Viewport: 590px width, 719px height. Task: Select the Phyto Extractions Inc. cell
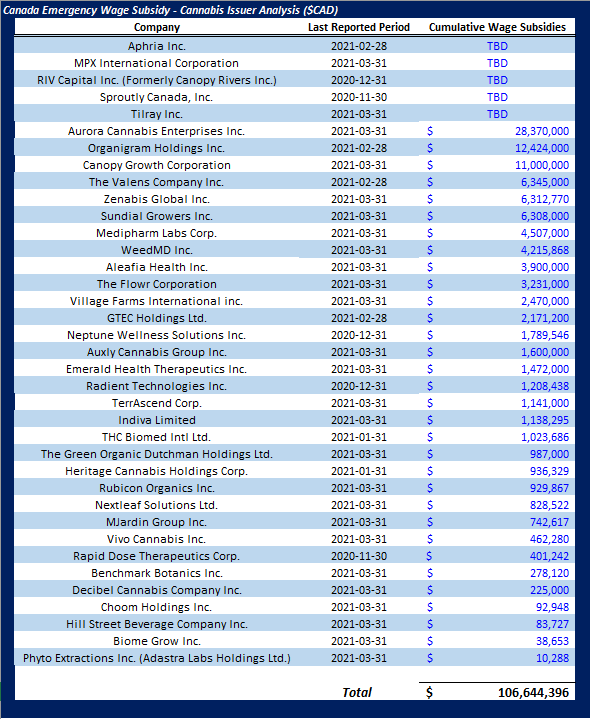click(x=157, y=657)
